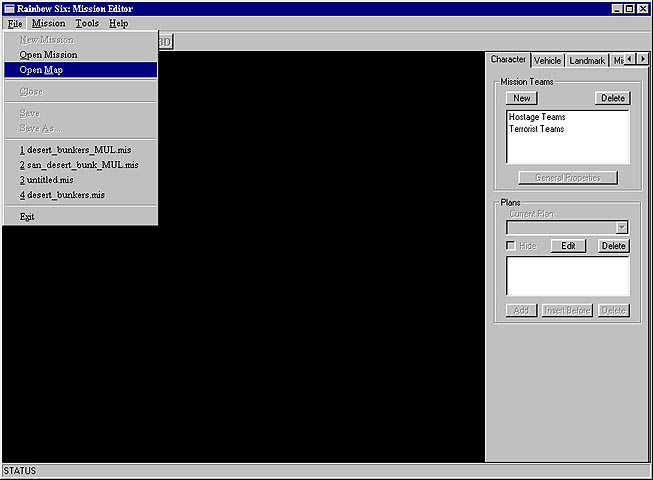Open the Tools menu
This screenshot has height=480, width=653.
[87, 23]
